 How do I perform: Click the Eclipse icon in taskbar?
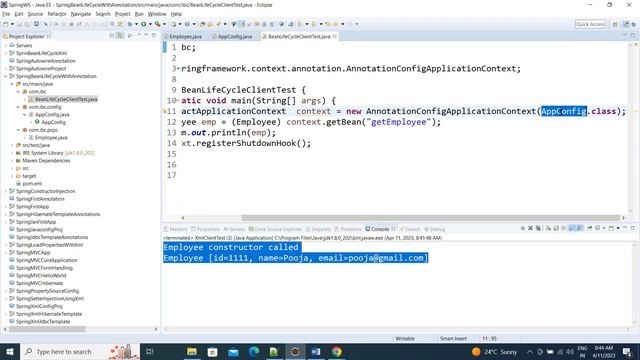(295, 351)
